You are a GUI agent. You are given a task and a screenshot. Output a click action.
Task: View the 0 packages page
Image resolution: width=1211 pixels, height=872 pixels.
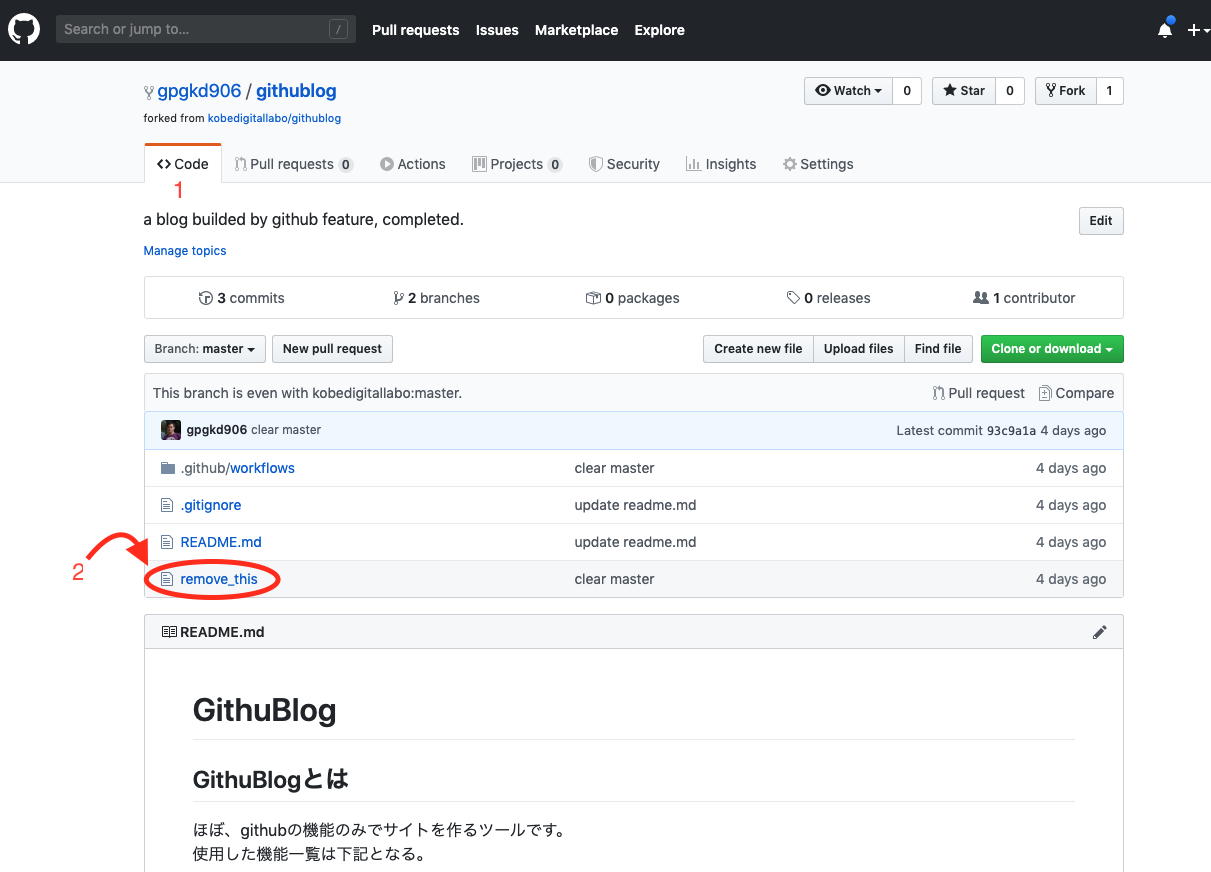point(632,298)
